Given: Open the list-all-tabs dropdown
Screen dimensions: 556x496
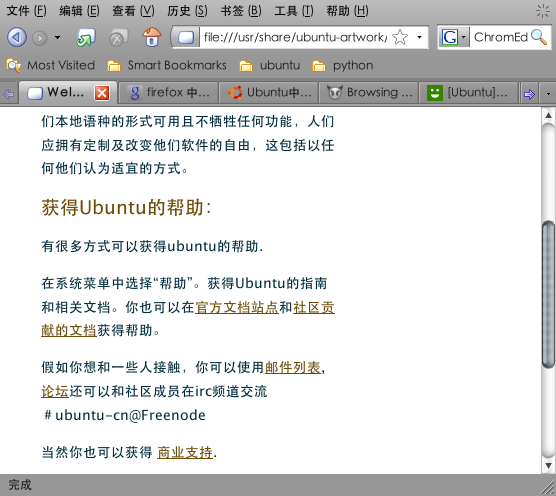Looking at the screenshot, I should point(548,94).
